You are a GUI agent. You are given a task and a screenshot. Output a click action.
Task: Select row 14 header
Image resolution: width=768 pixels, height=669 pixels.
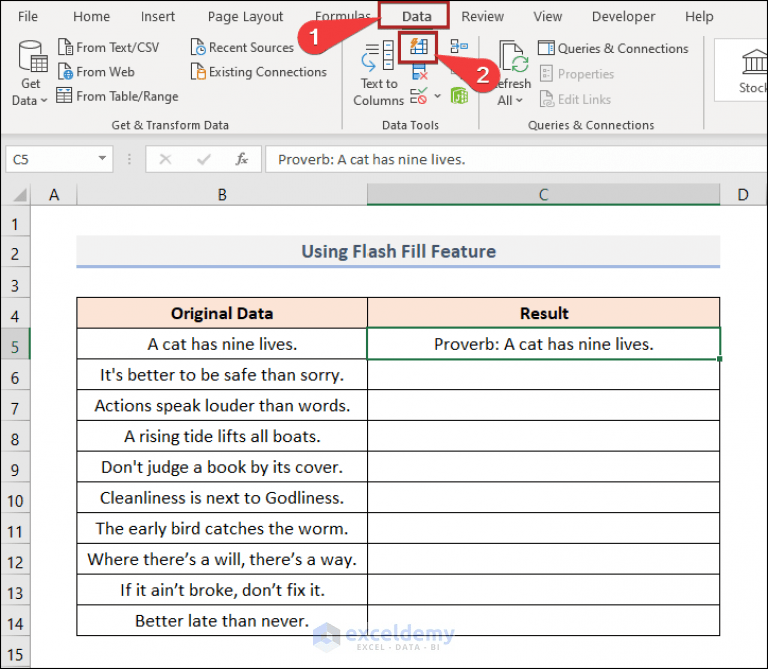15,623
